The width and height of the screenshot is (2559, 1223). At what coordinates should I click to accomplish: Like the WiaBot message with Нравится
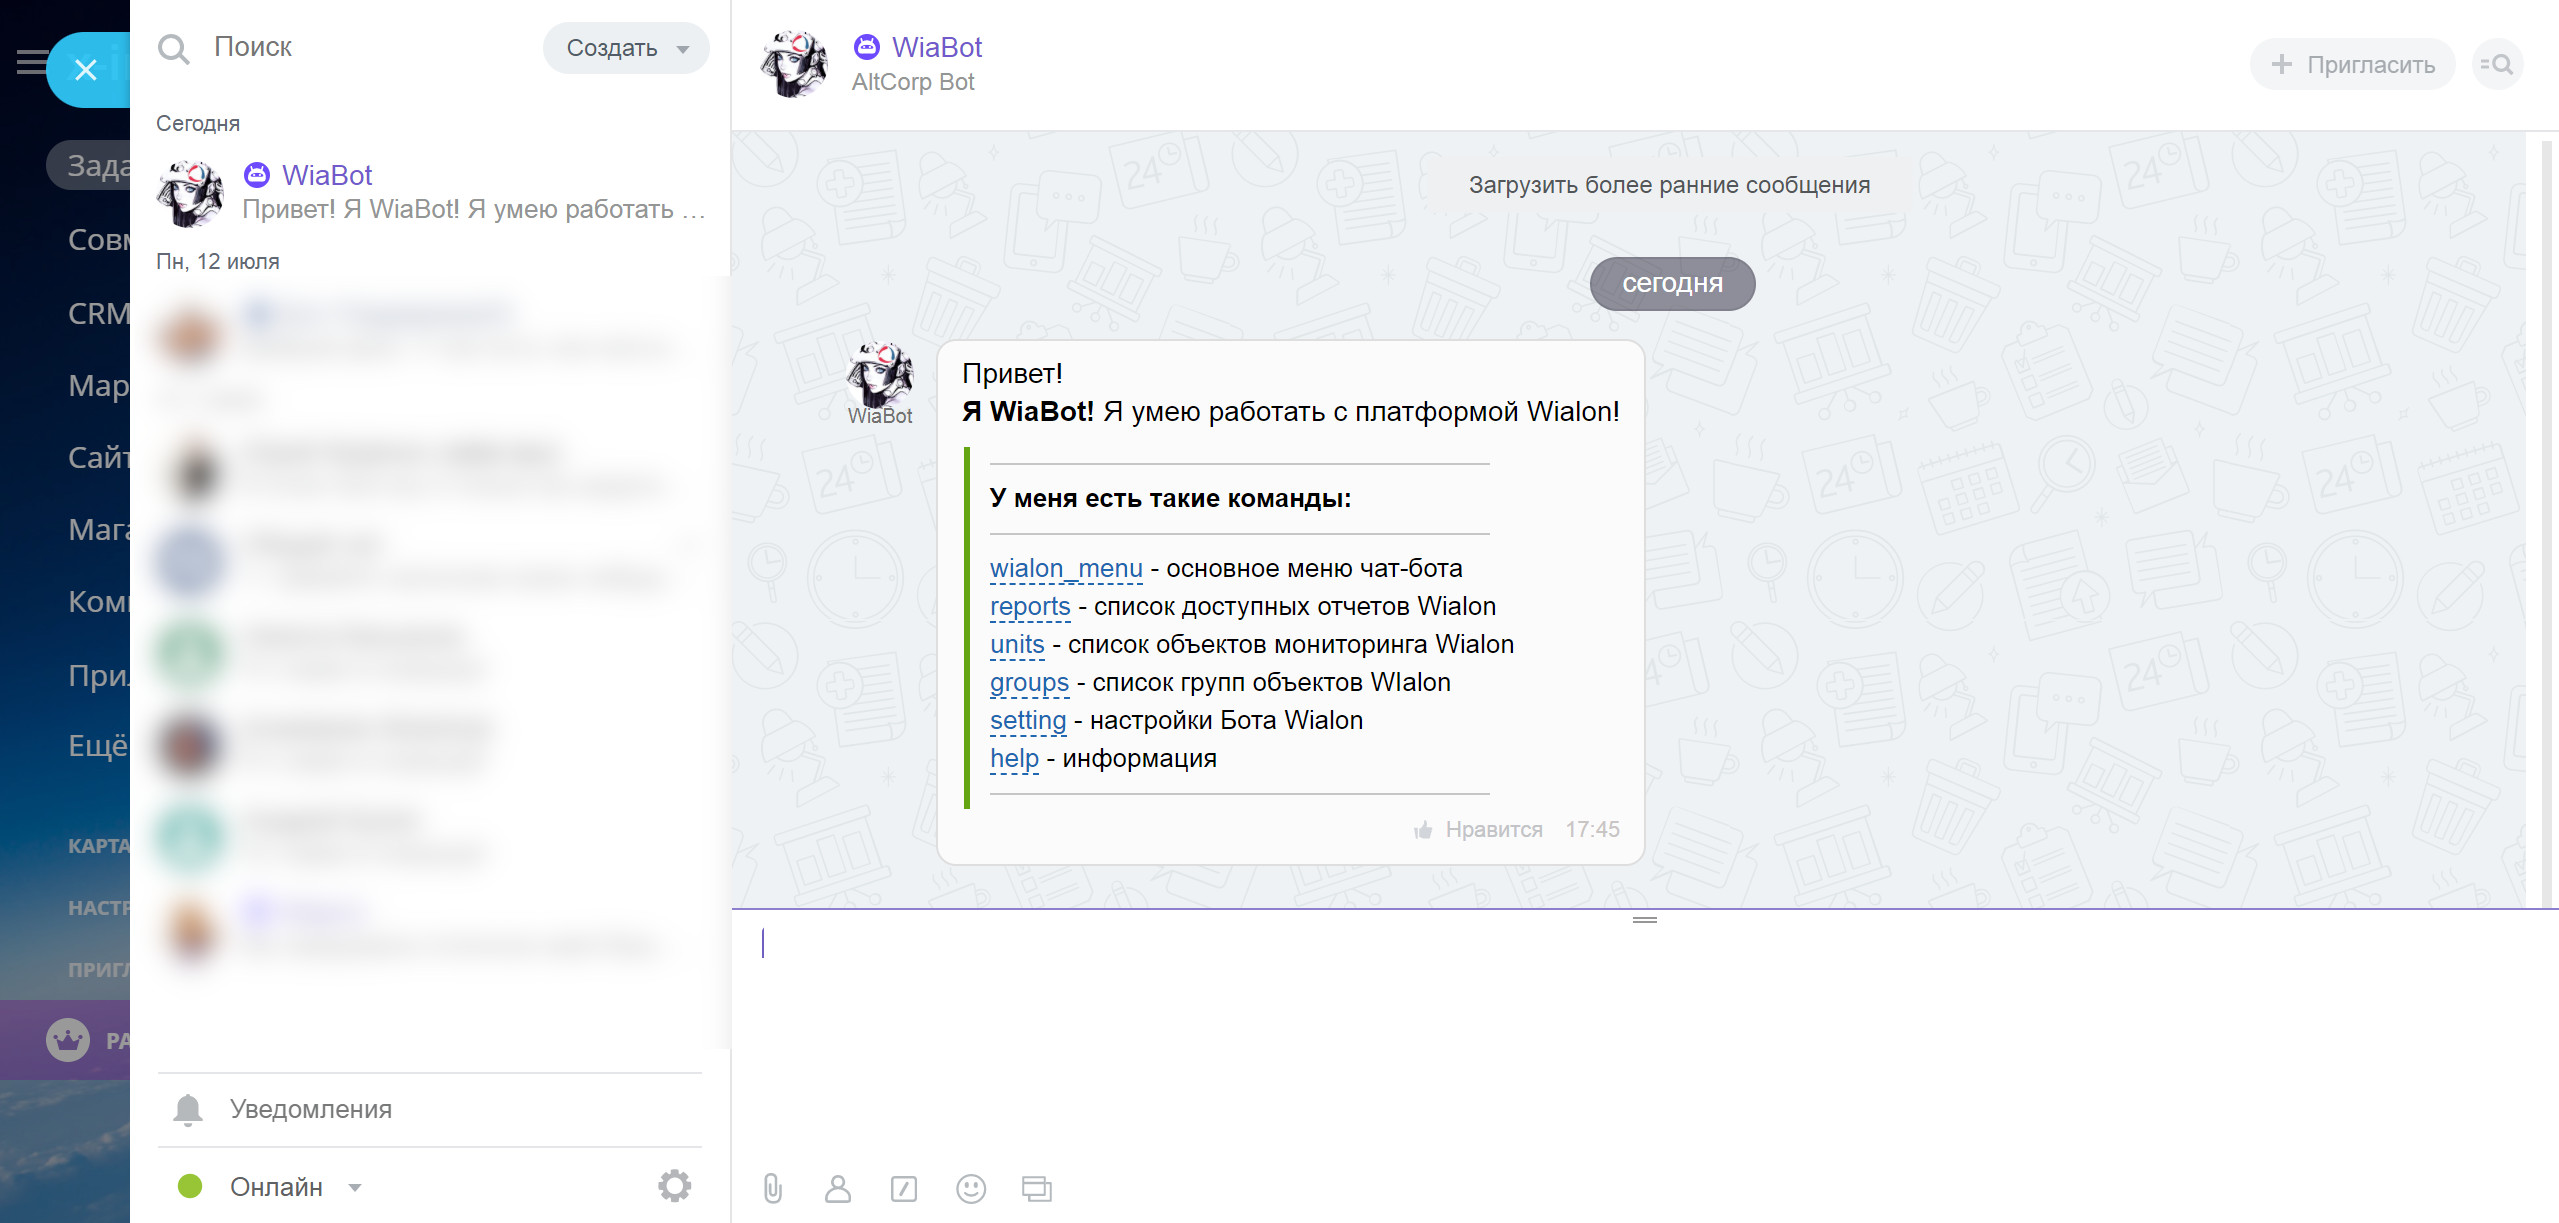(x=1478, y=829)
